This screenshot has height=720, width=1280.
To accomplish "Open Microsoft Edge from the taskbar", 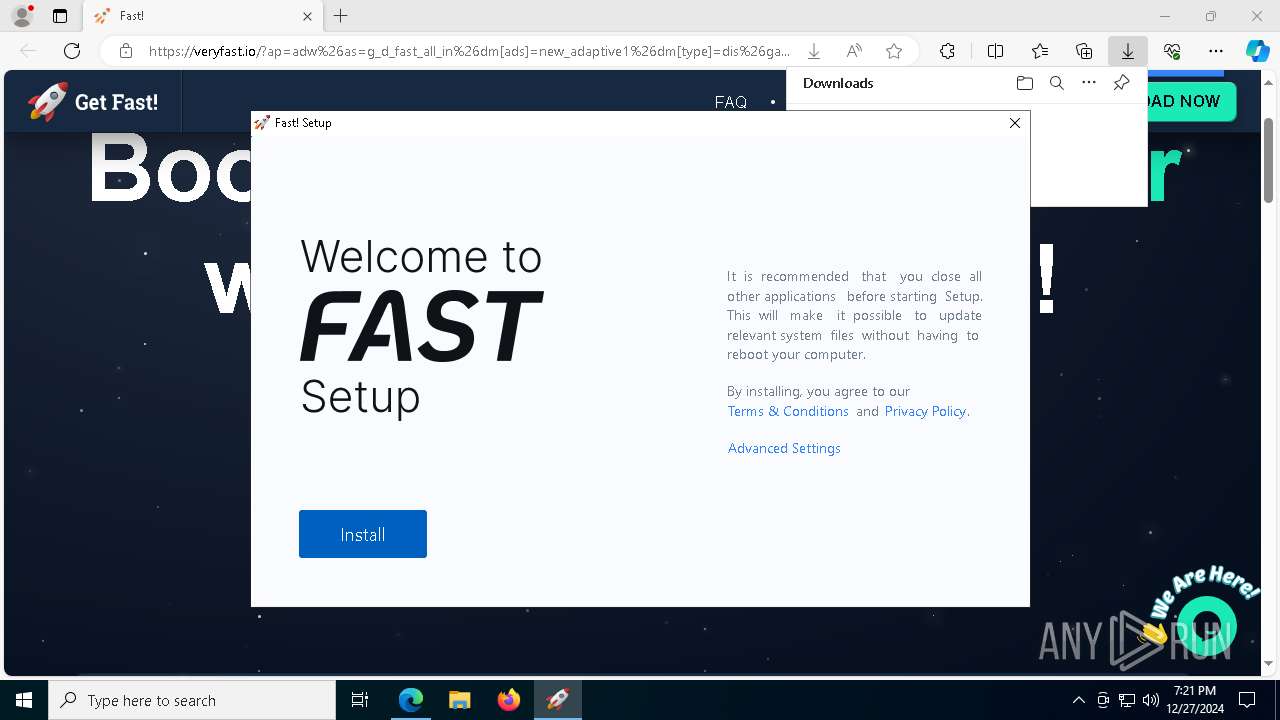I will click(411, 700).
